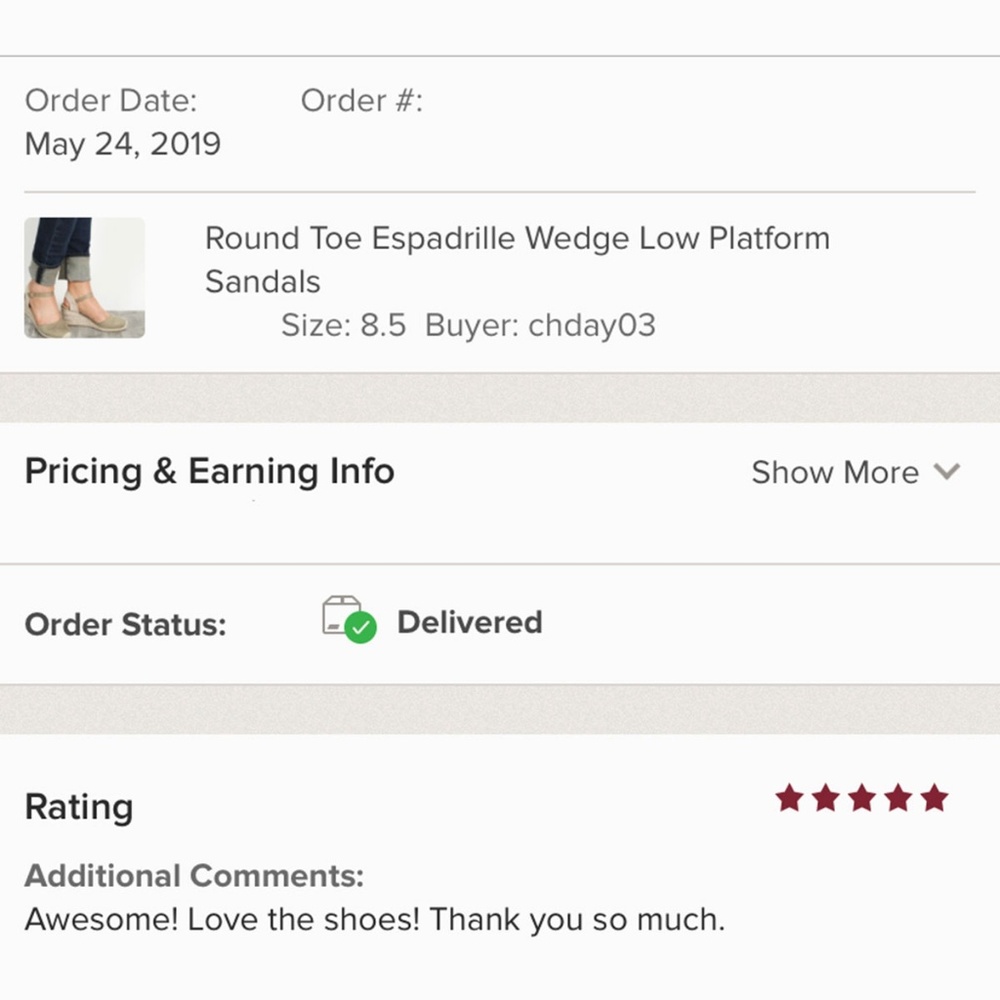This screenshot has height=1000, width=1000.
Task: Click the Additional Comments label
Action: (x=194, y=876)
